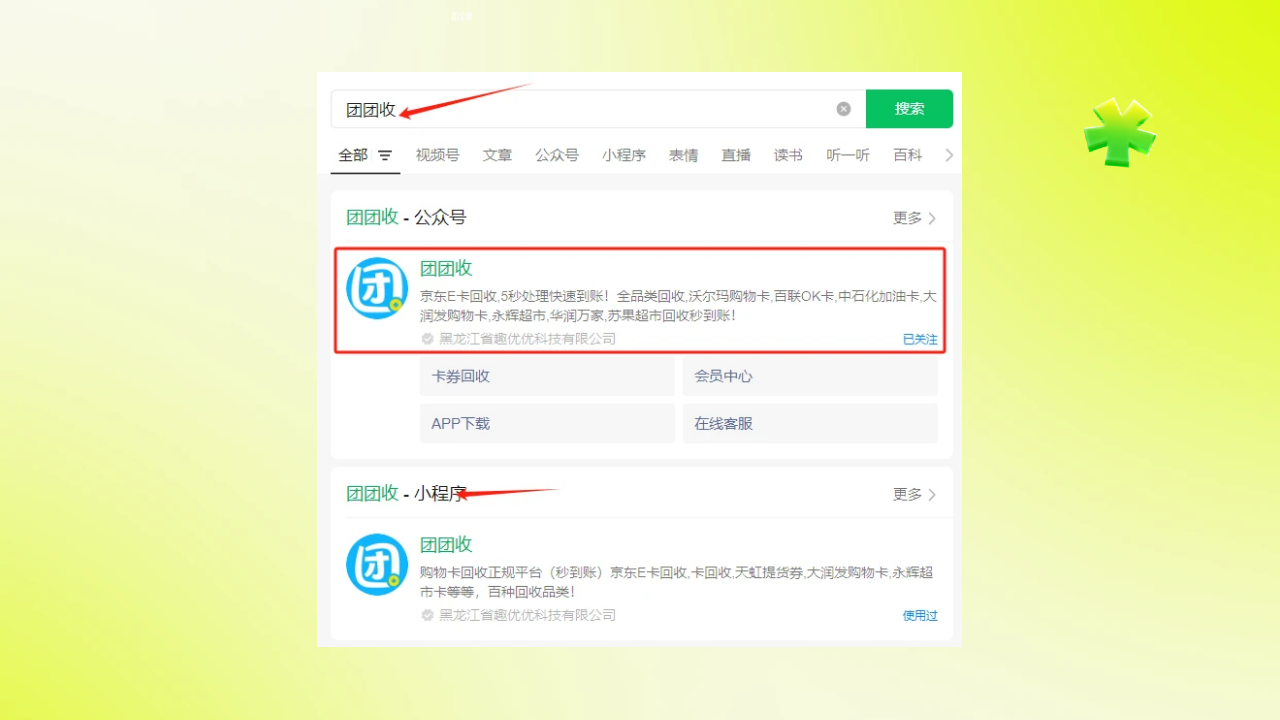Expand 更多 in the 小程序 section
Image resolution: width=1280 pixels, height=720 pixels.
point(915,494)
